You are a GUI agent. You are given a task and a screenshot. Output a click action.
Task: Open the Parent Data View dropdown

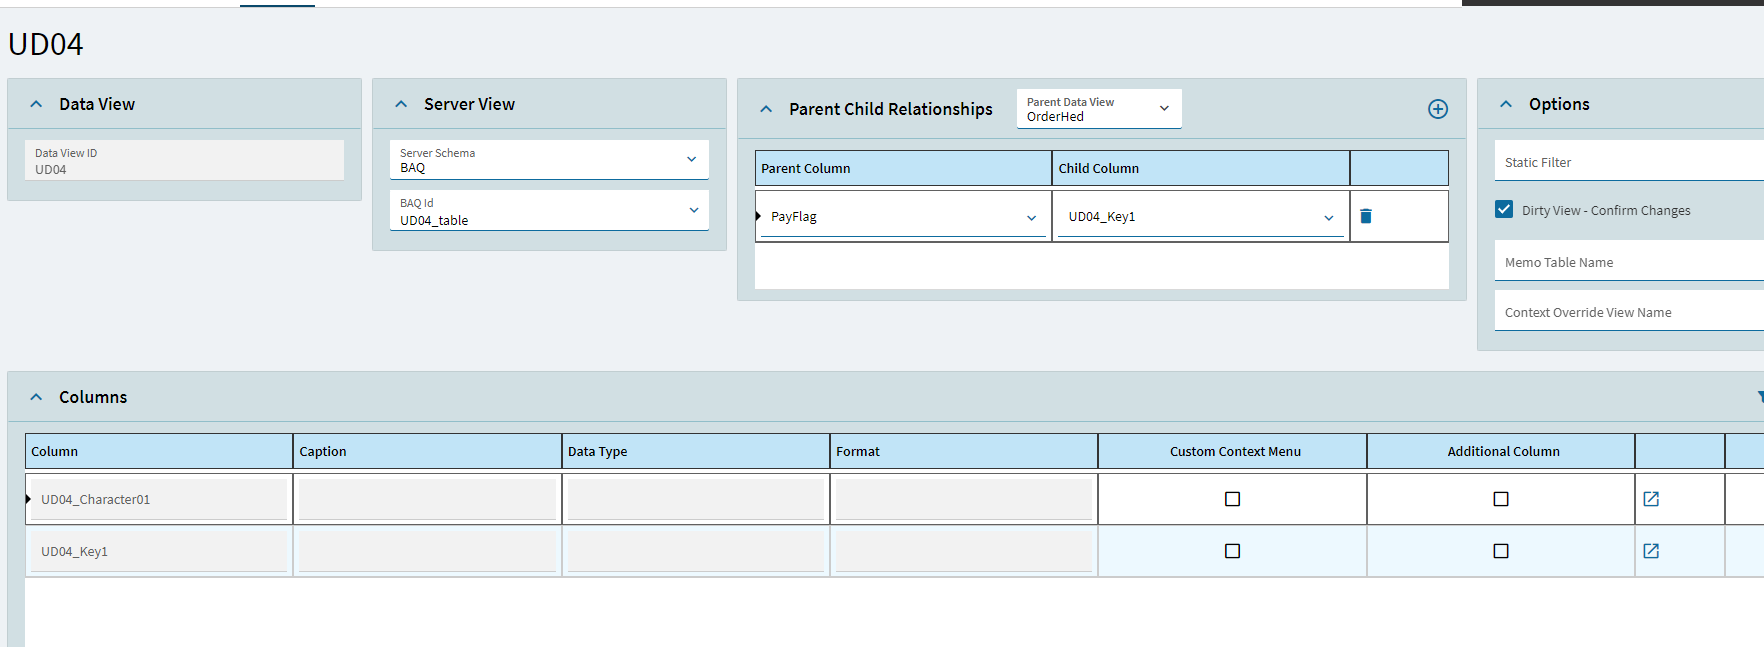(x=1164, y=108)
